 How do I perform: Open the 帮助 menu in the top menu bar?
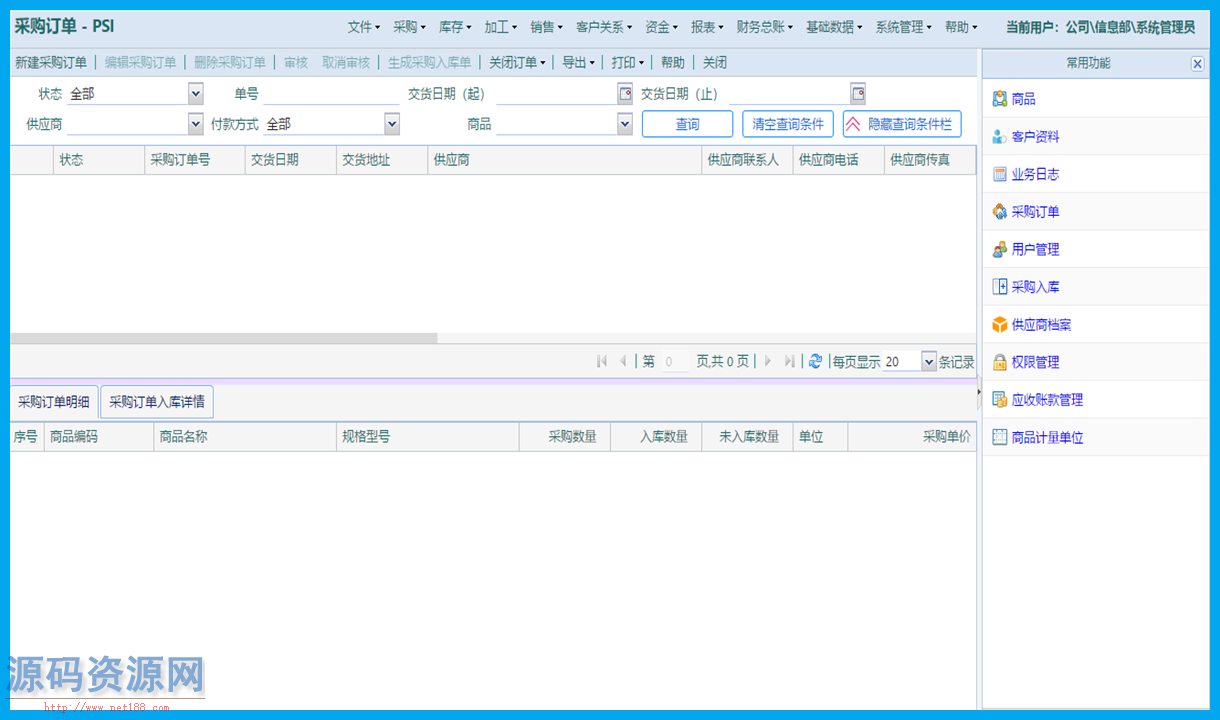pos(961,27)
